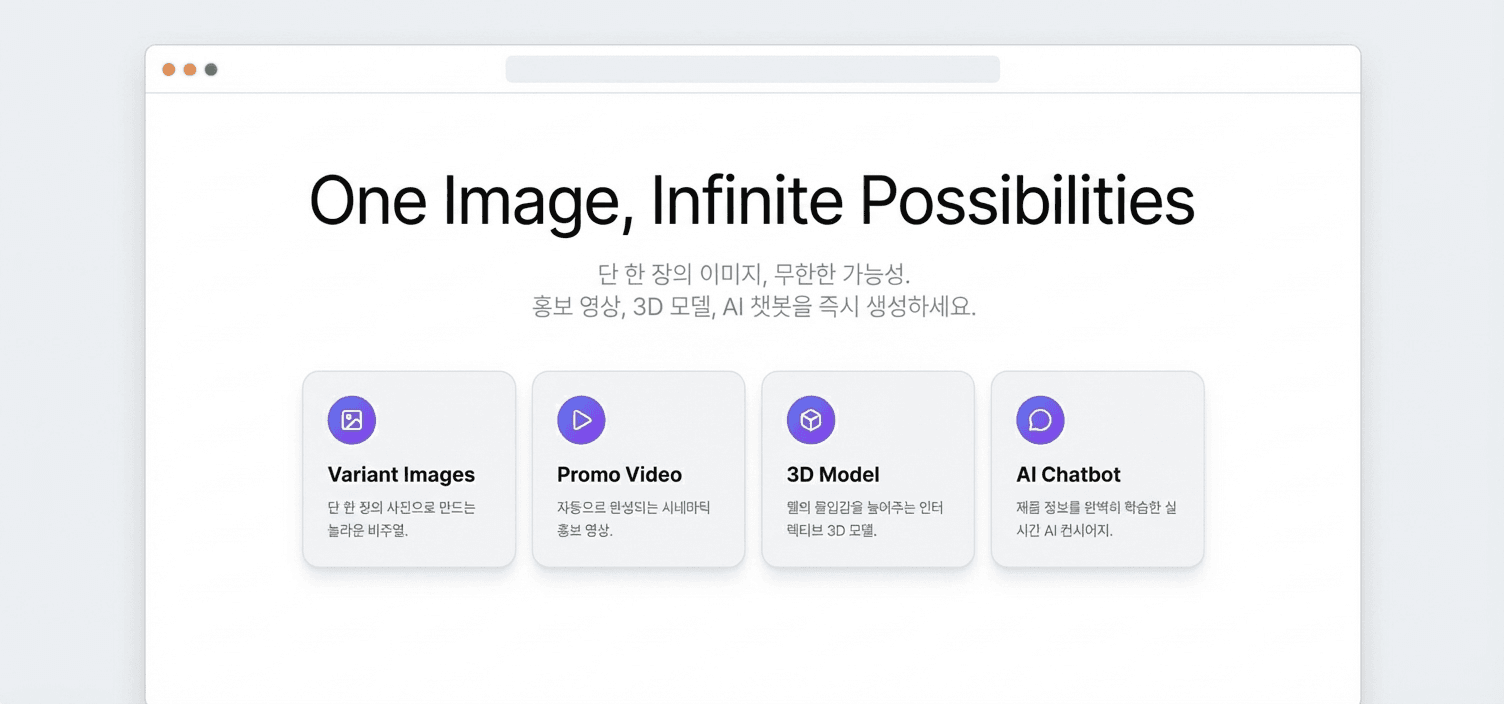
Task: Focus the browser address bar
Action: pyautogui.click(x=752, y=69)
